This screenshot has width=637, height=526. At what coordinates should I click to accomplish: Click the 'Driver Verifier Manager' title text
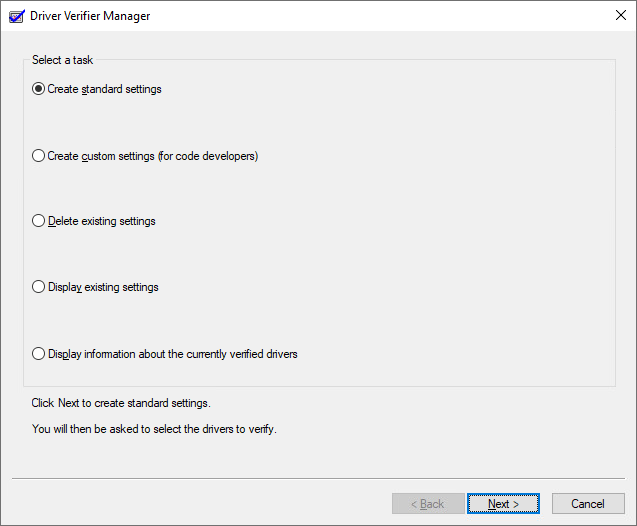click(90, 16)
